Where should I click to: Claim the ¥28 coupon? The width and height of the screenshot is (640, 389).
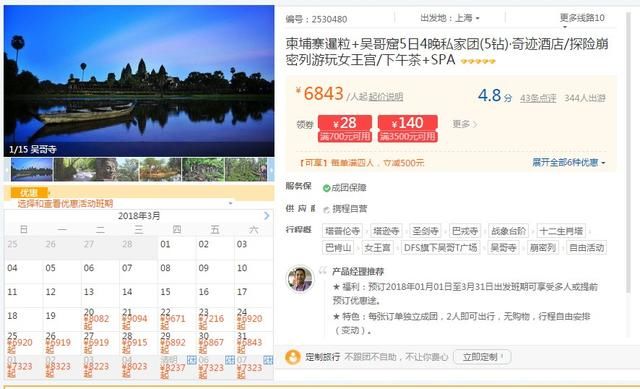coord(345,129)
